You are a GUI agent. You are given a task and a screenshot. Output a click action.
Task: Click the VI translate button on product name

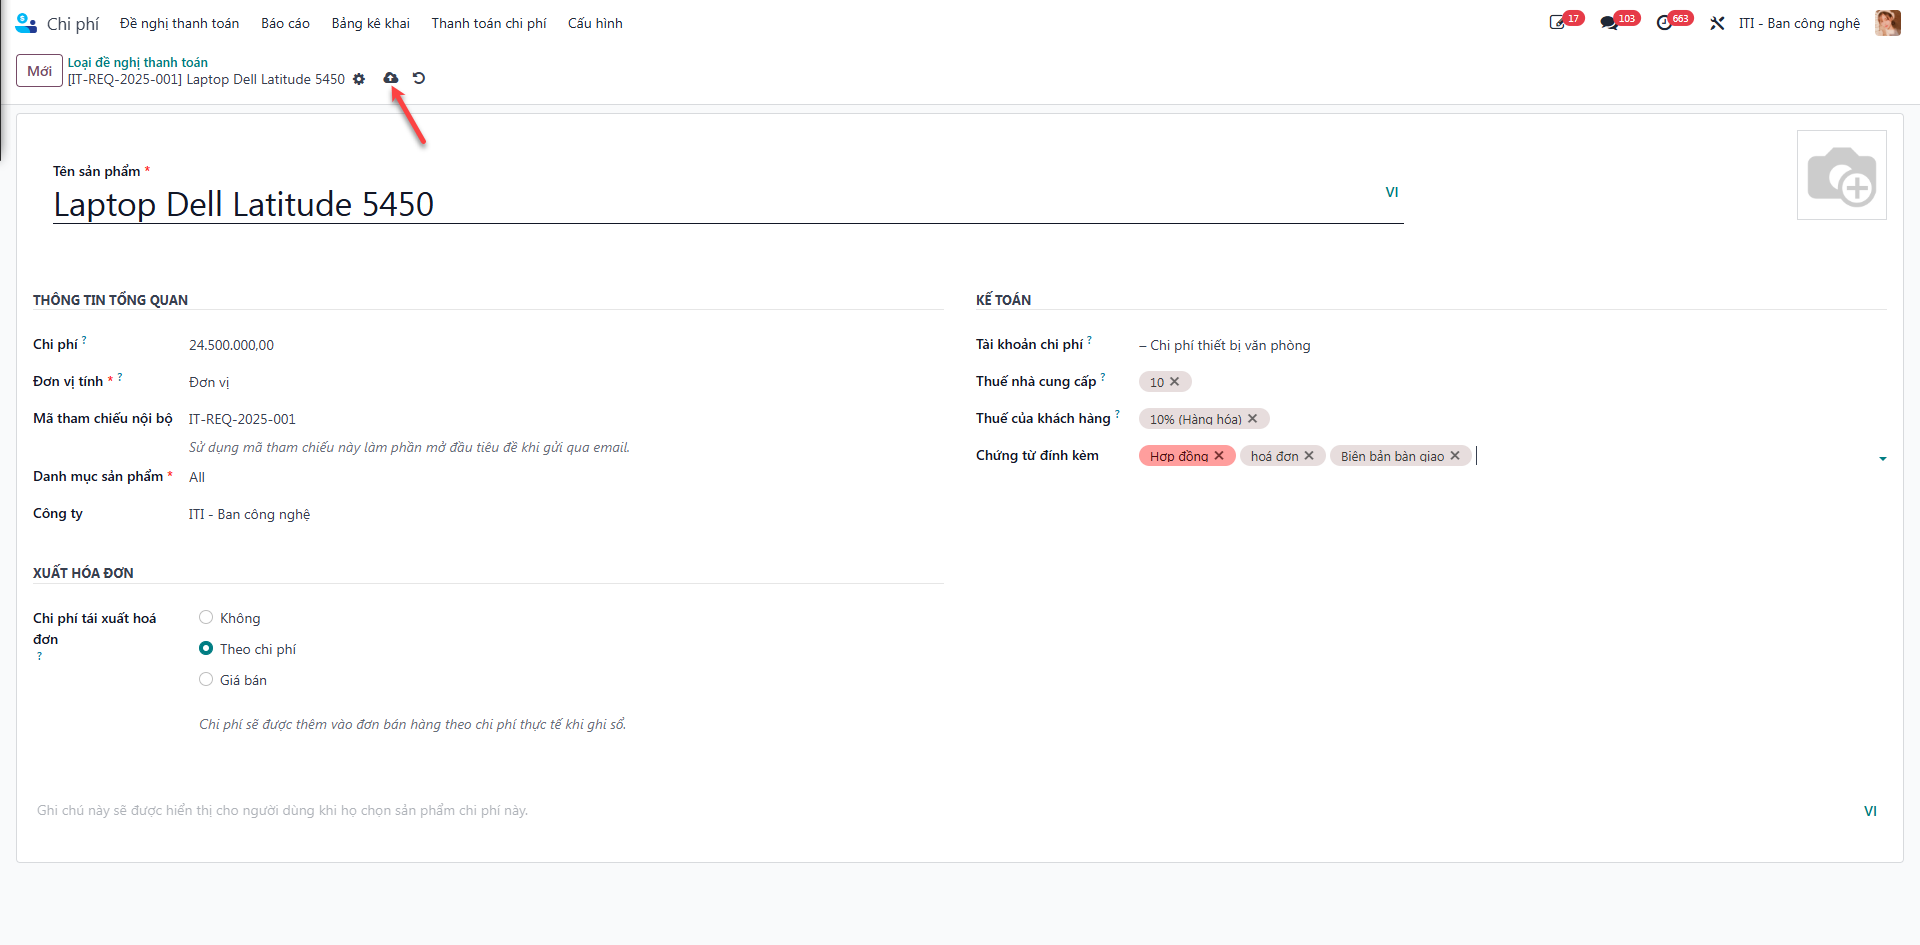[x=1391, y=192]
